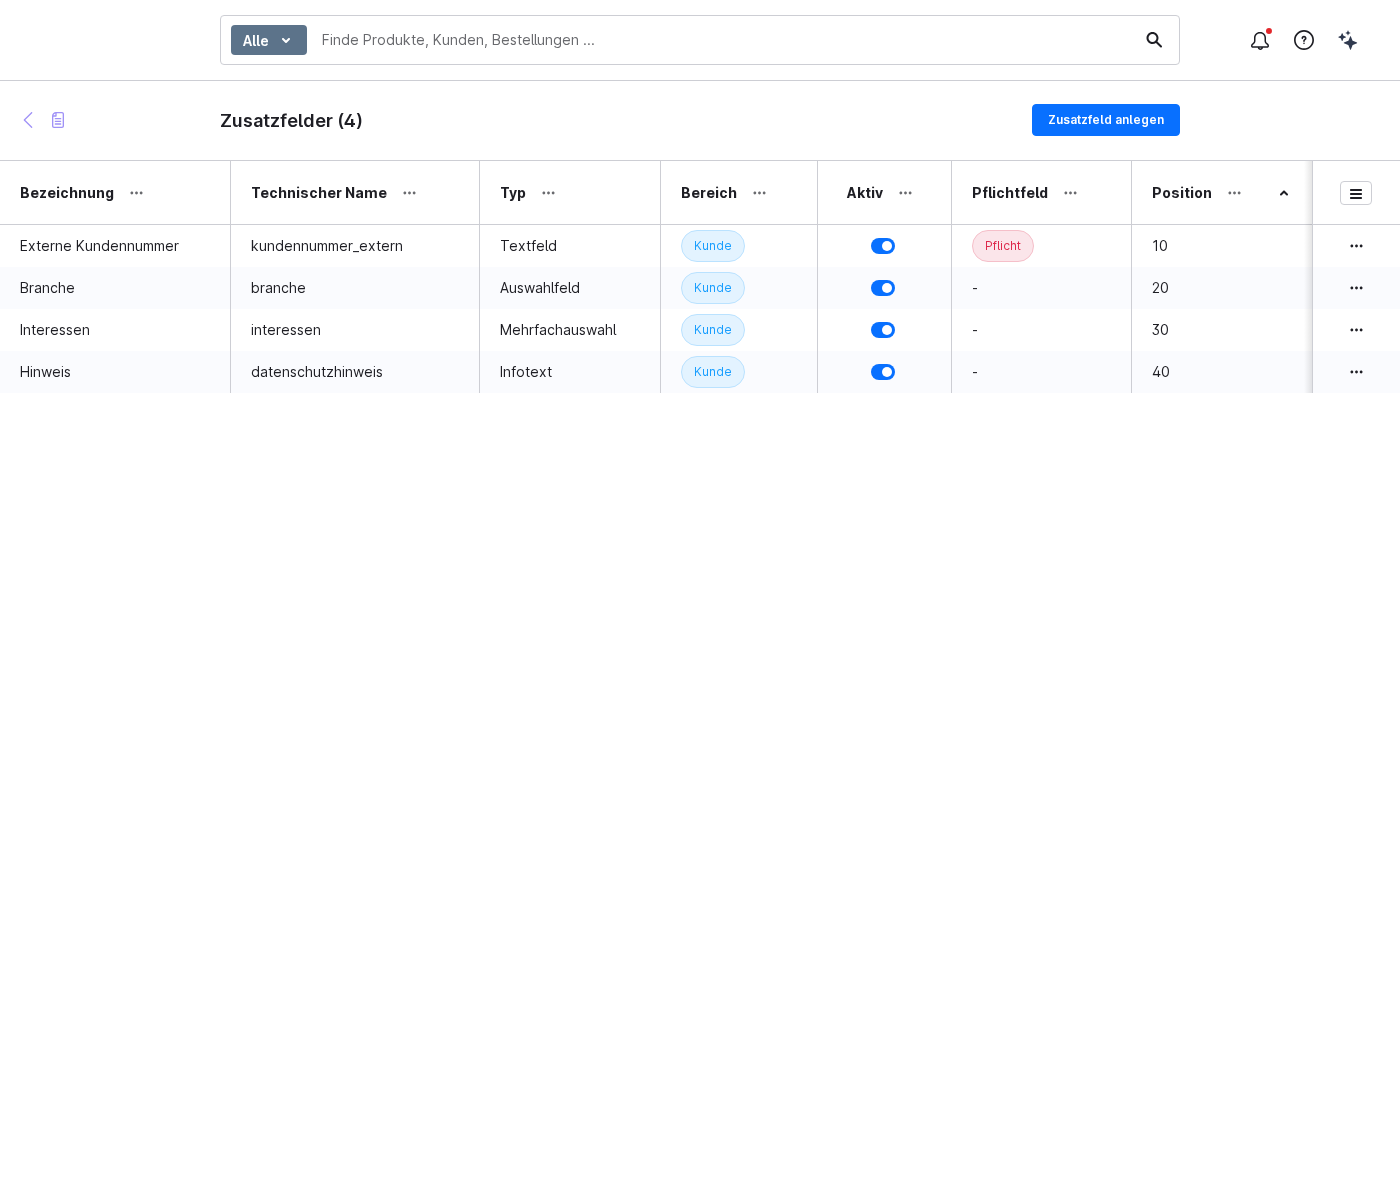This screenshot has height=1200, width=1400.
Task: Focus the Finde Produkte search field
Action: coord(725,40)
